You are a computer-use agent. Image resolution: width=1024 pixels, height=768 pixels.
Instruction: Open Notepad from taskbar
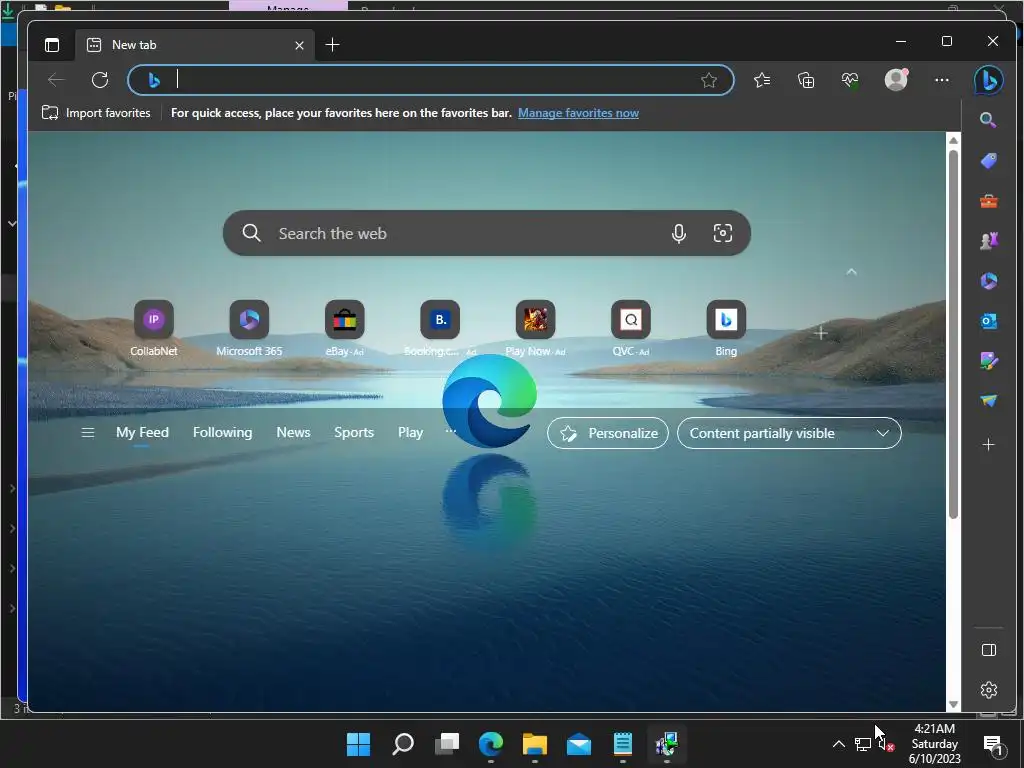click(x=622, y=744)
